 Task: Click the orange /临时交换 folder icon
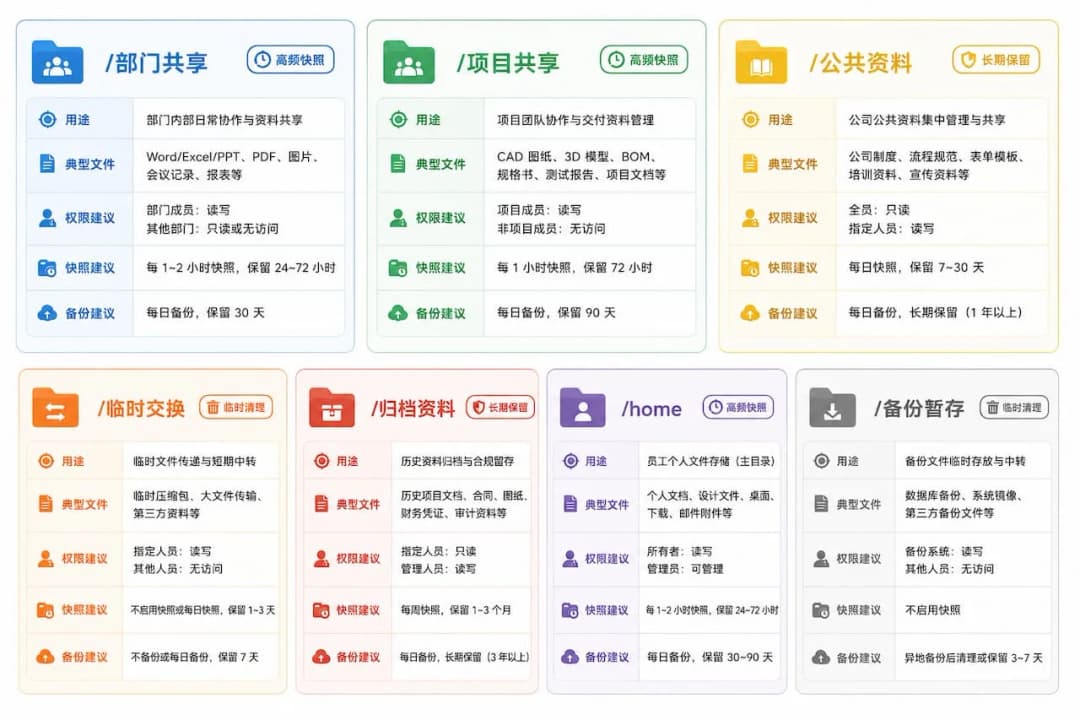[x=55, y=408]
